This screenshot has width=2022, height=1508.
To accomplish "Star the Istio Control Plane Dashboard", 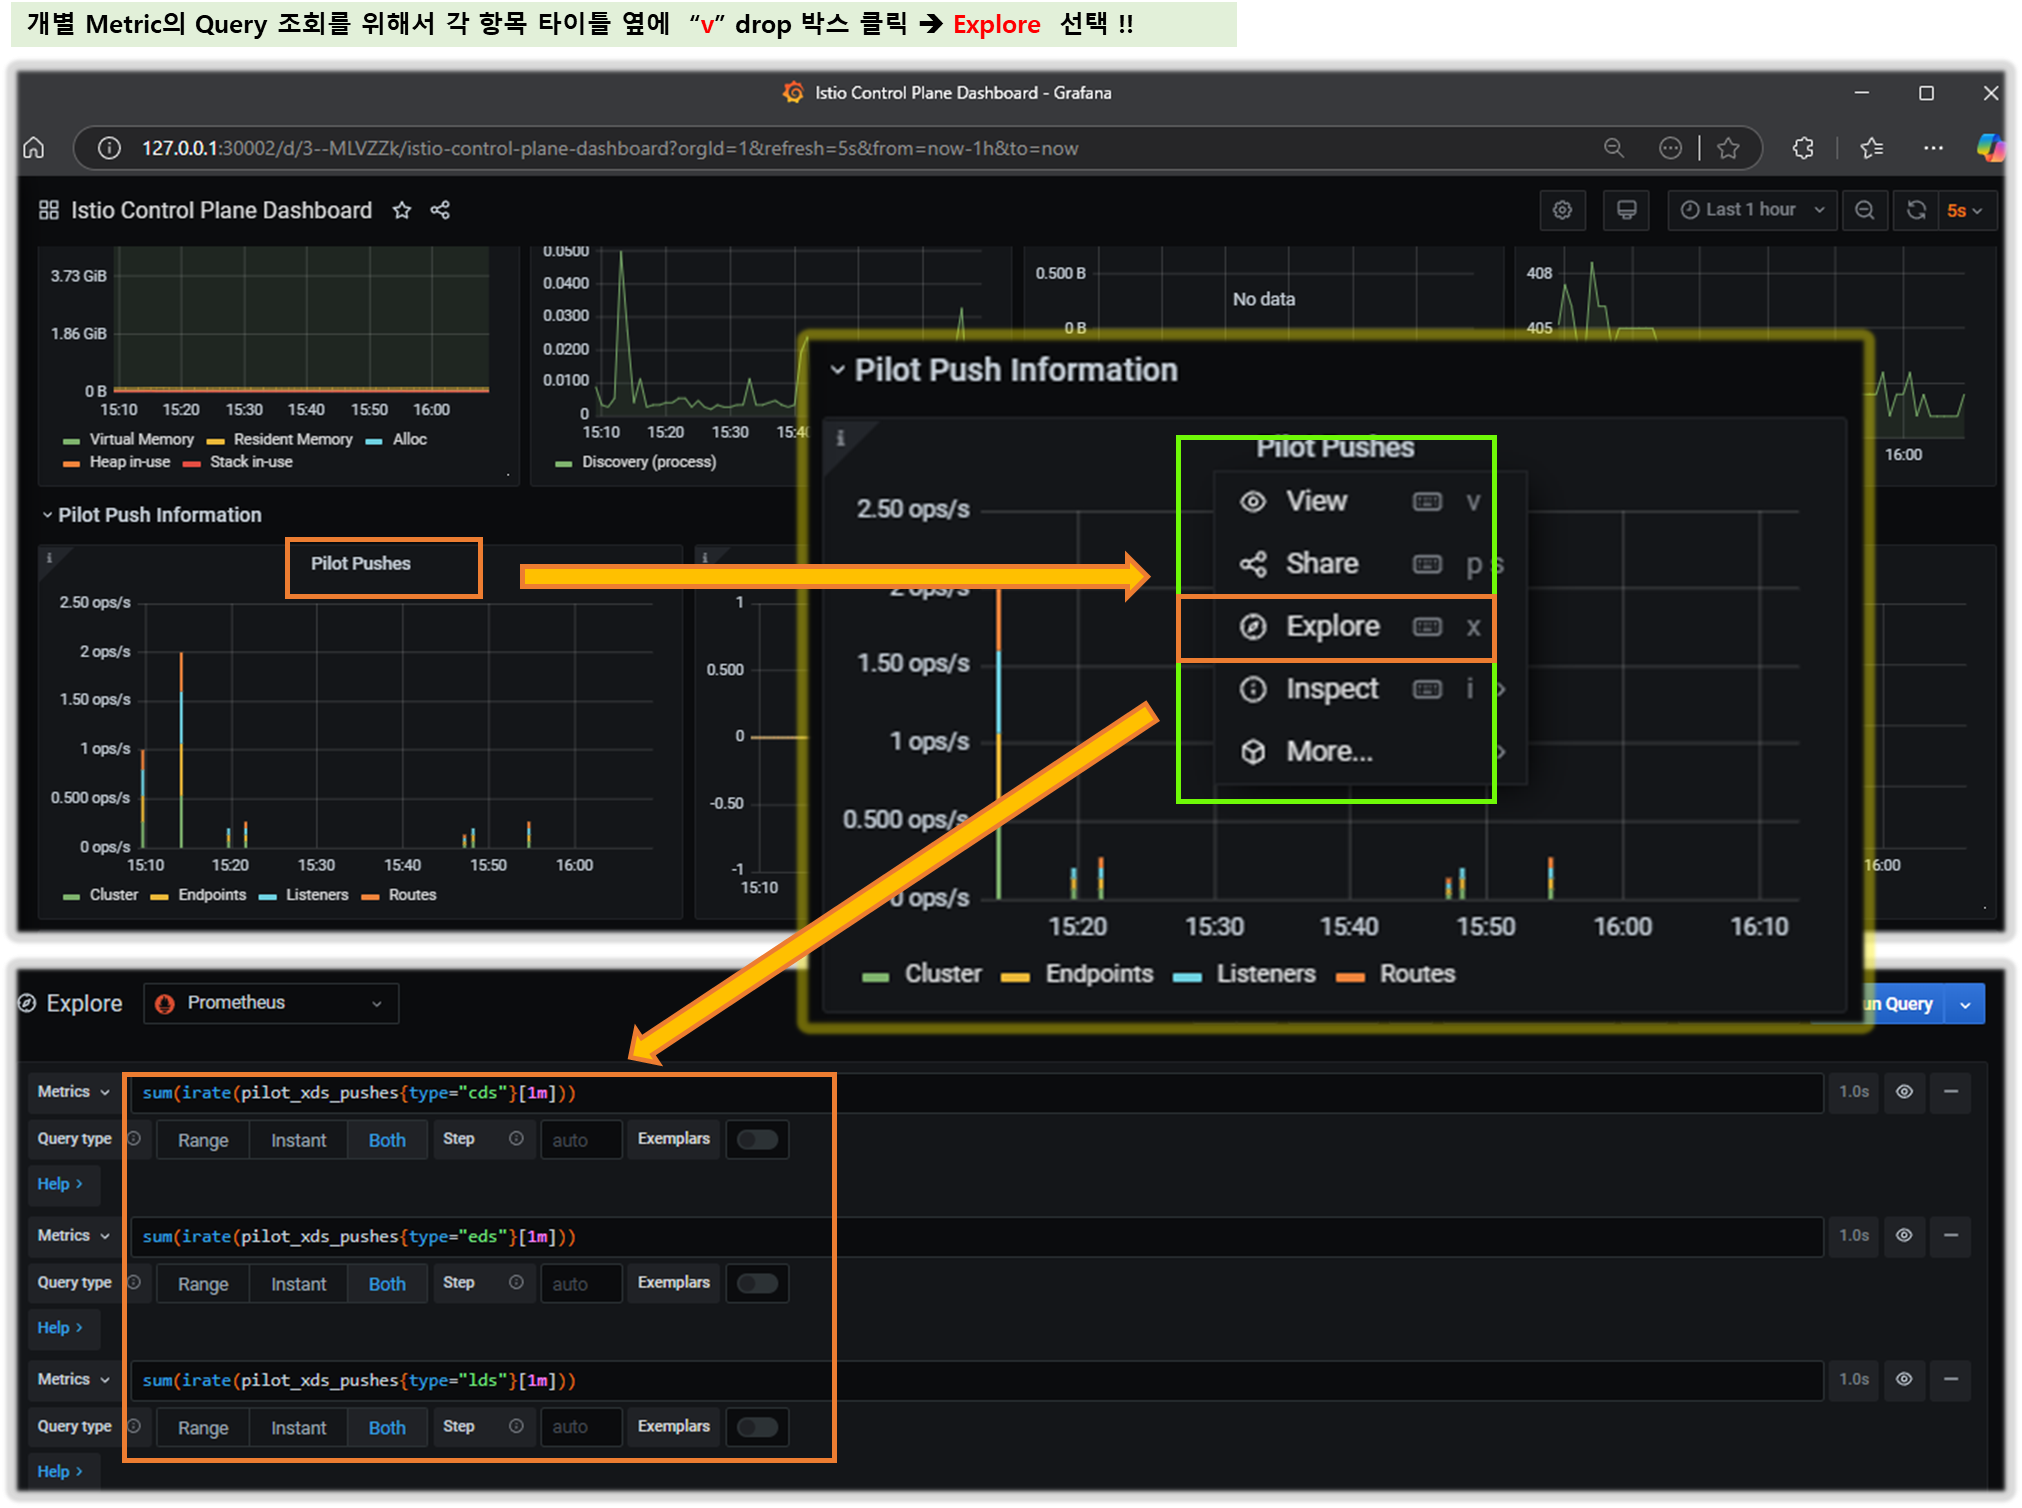I will tap(402, 210).
